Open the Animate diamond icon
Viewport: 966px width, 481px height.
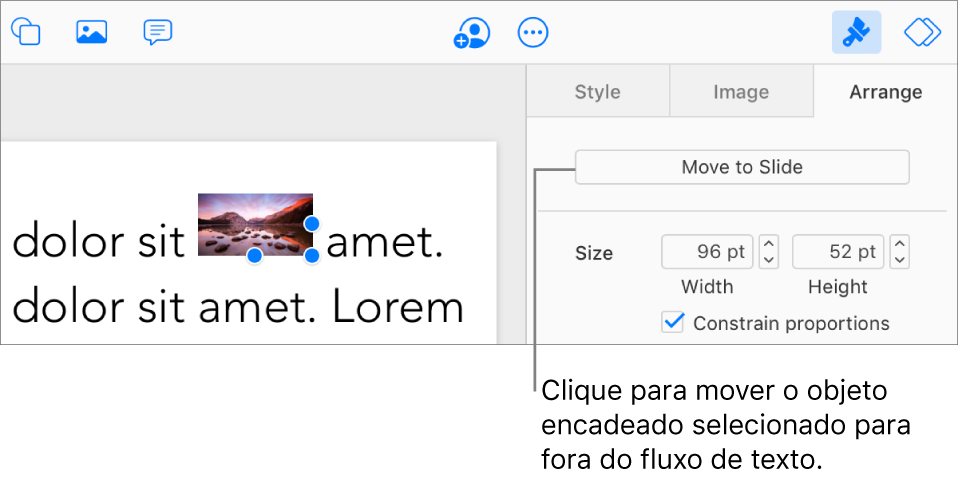(x=922, y=32)
